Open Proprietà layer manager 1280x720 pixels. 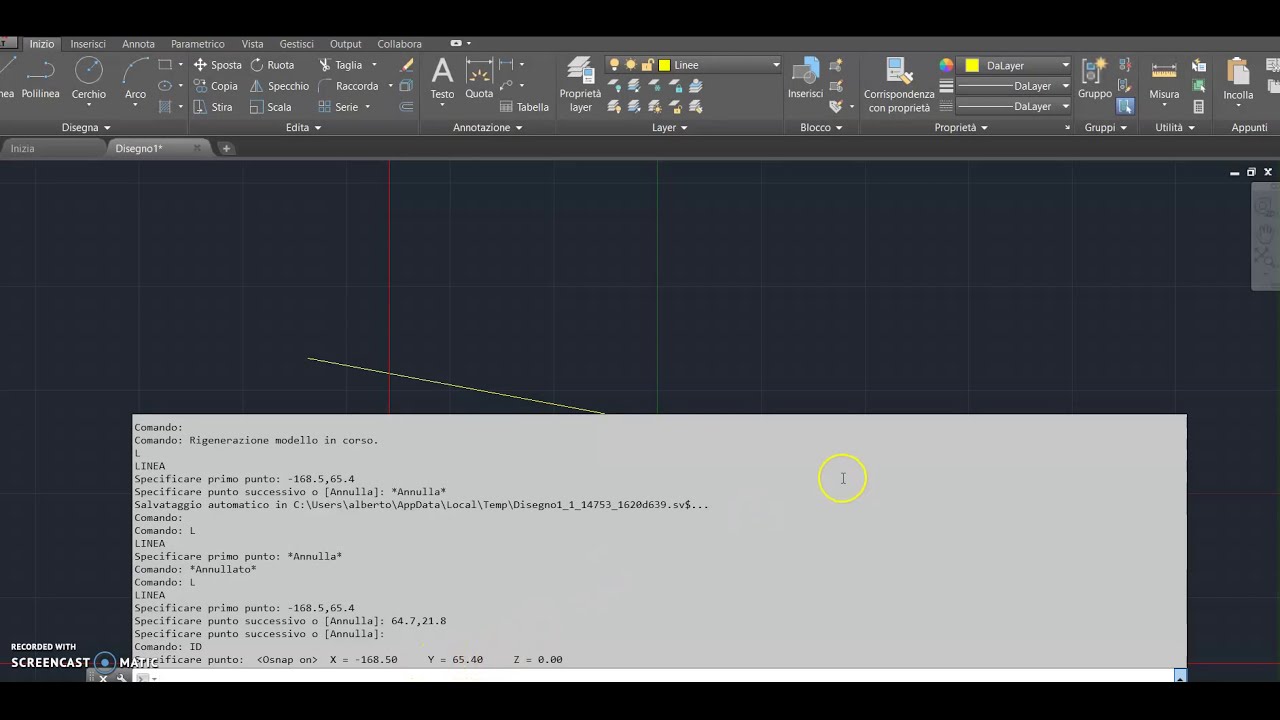point(580,84)
